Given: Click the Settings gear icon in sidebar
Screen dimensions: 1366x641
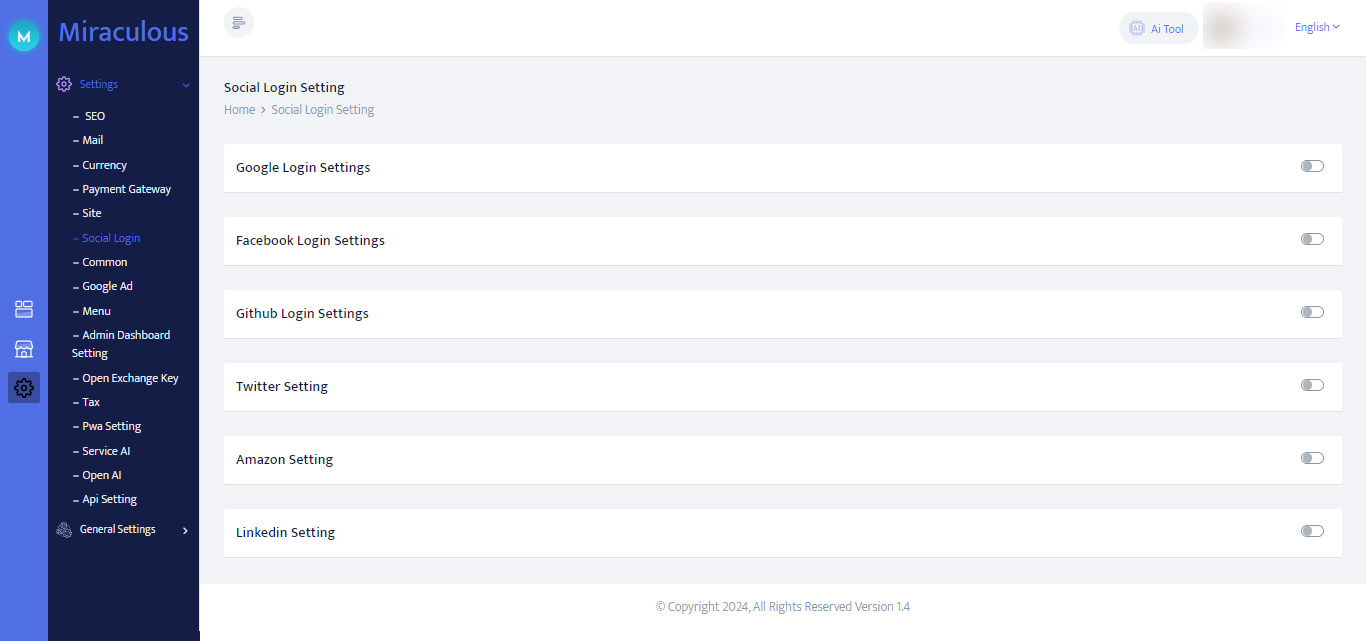Looking at the screenshot, I should tap(64, 84).
